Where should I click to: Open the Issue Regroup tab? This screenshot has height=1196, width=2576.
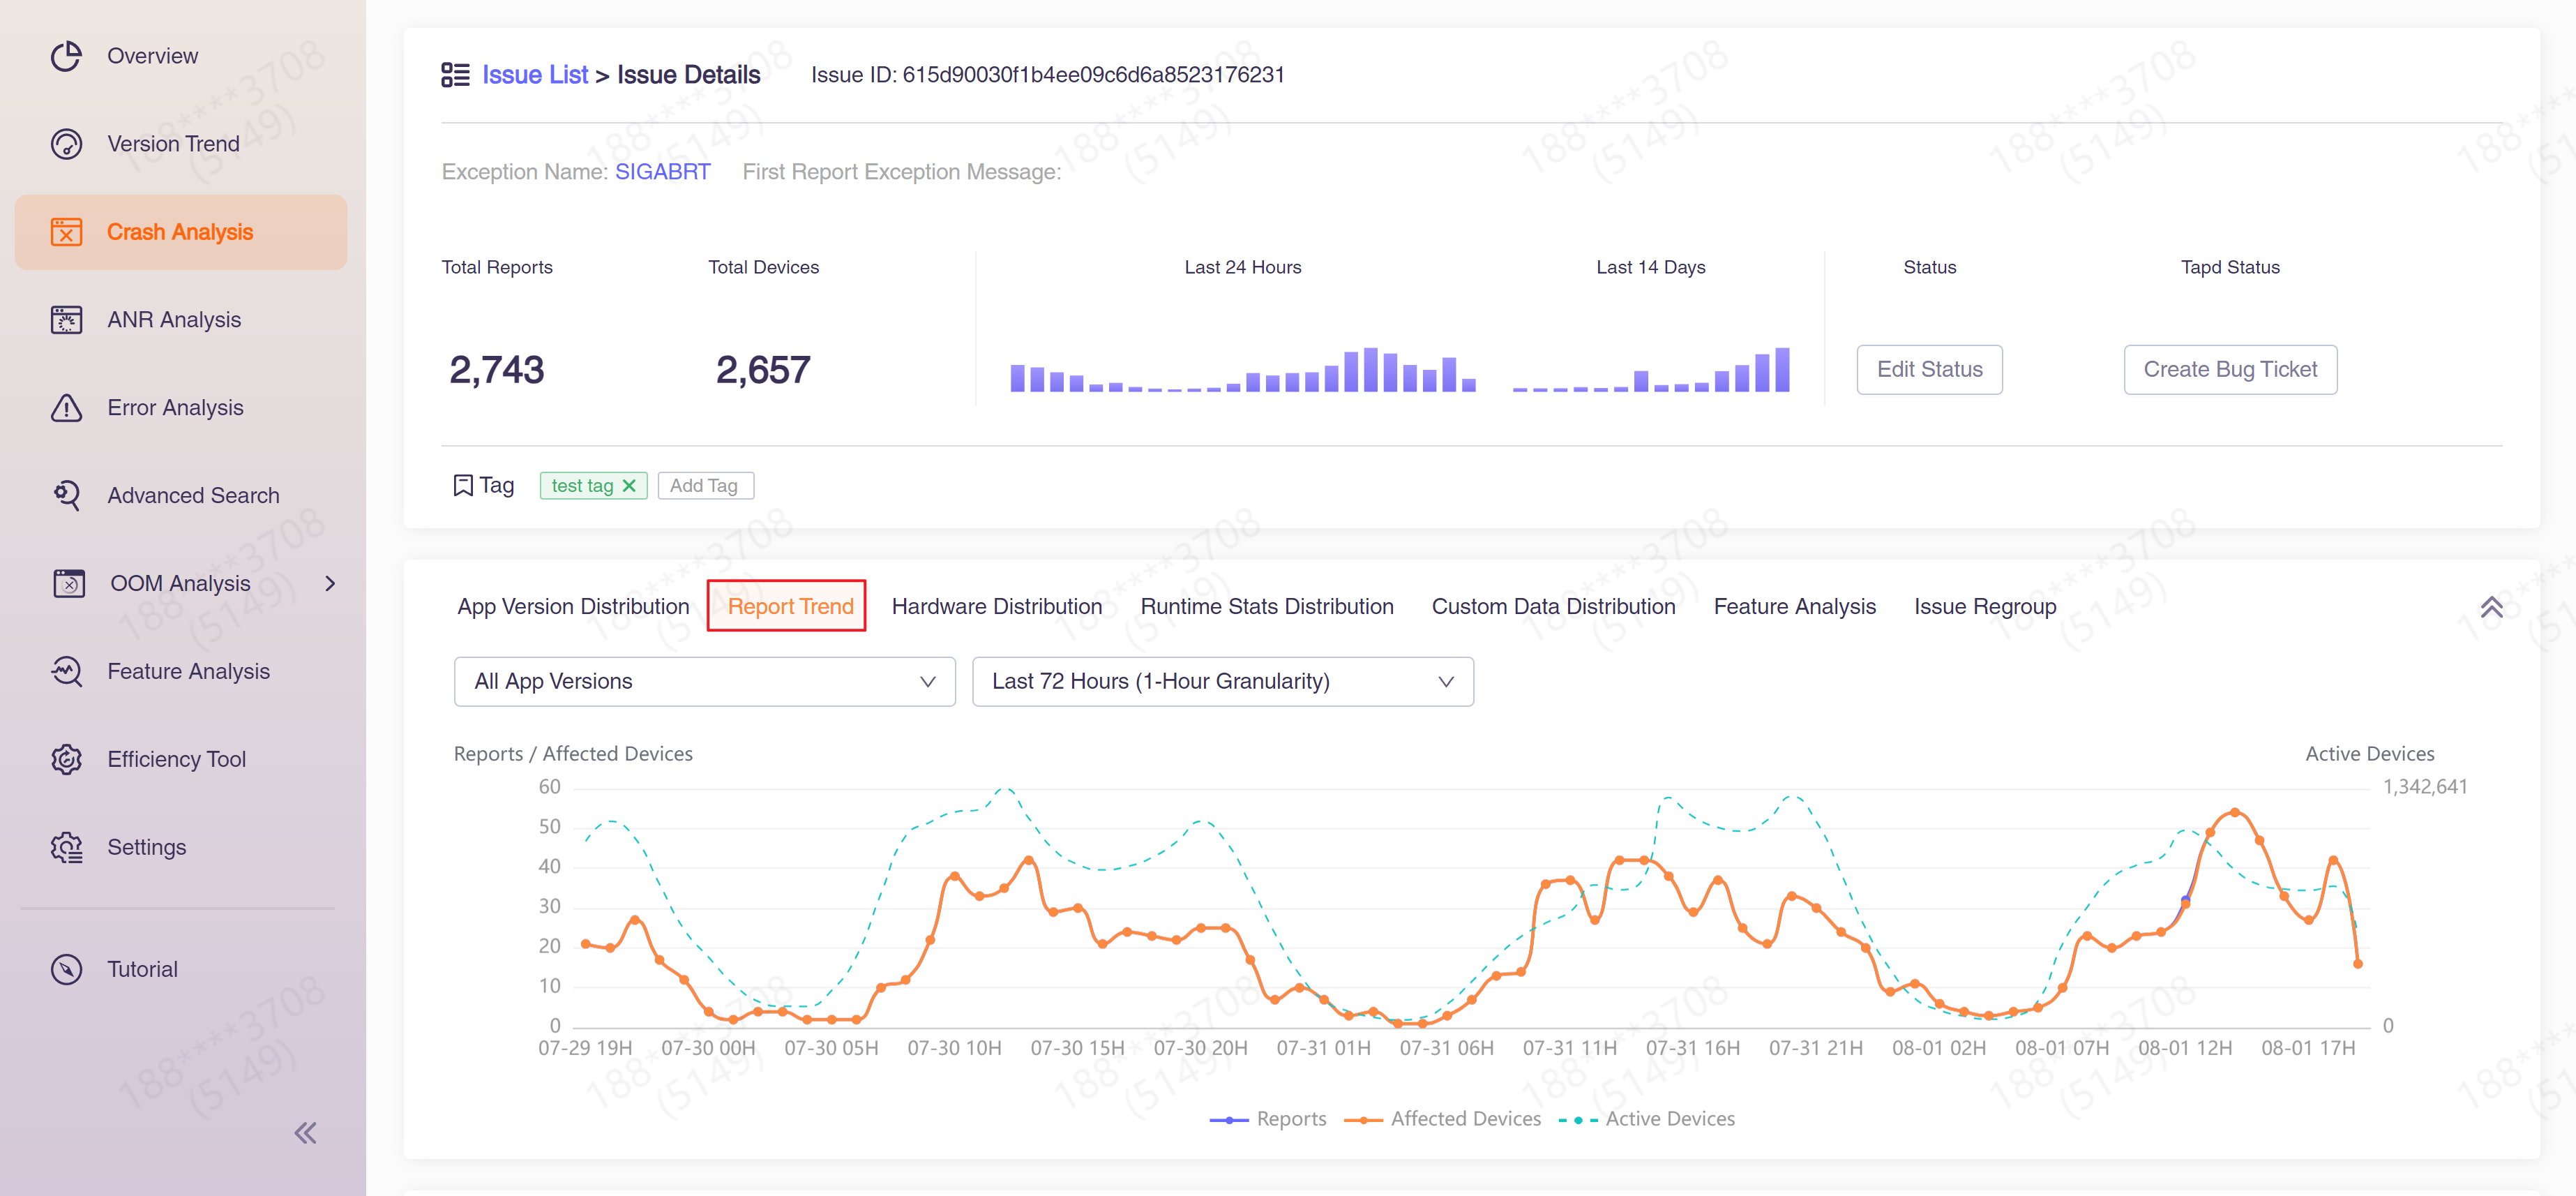[1984, 607]
